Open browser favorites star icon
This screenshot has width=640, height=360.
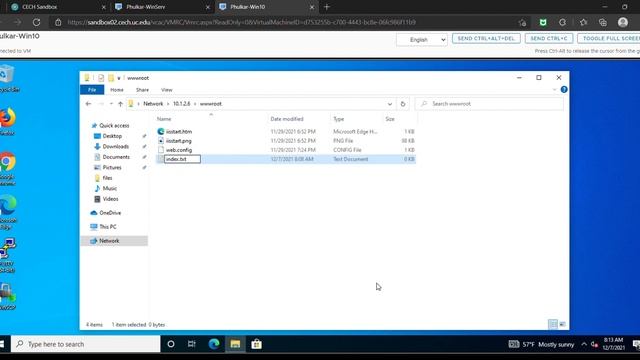point(583,22)
